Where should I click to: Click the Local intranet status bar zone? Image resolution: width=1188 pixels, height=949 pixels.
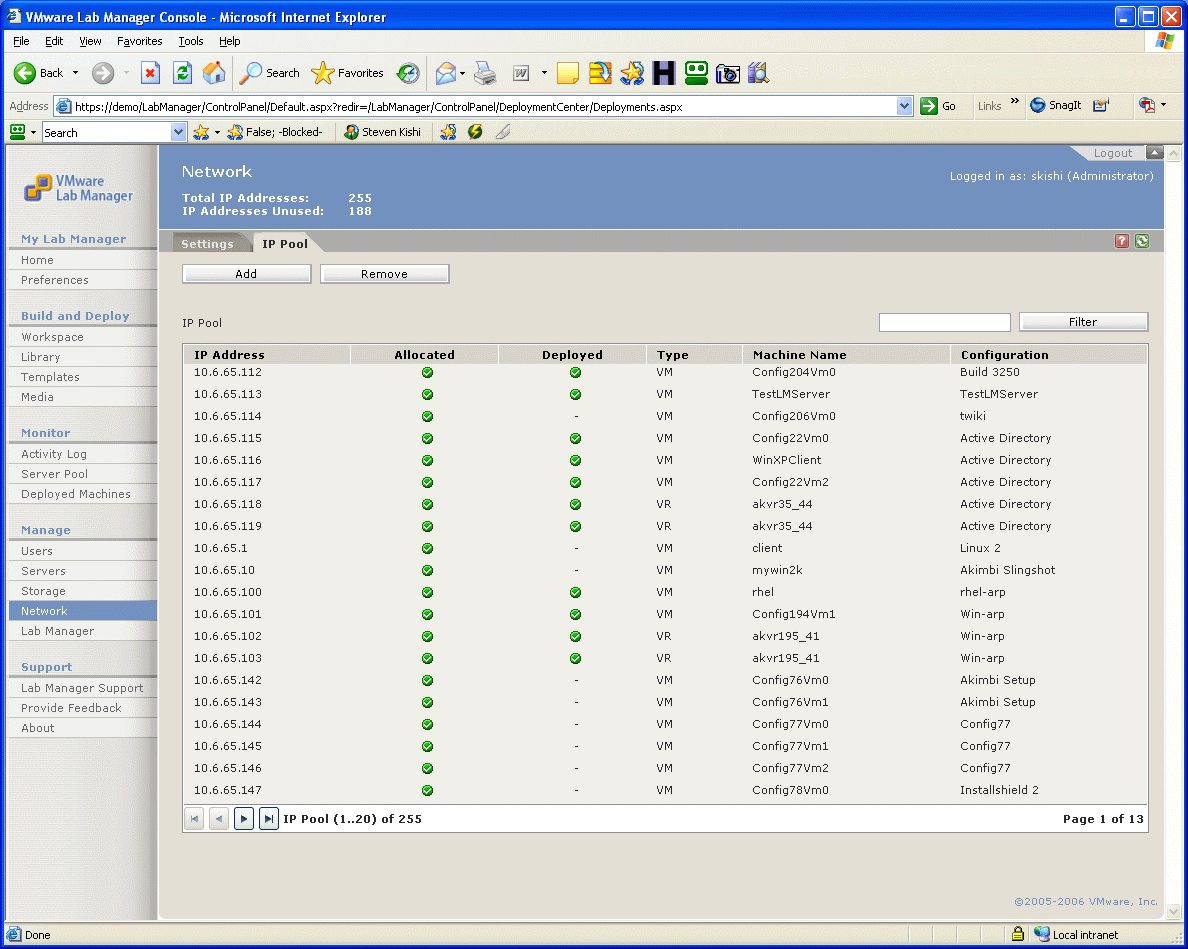coord(1076,935)
